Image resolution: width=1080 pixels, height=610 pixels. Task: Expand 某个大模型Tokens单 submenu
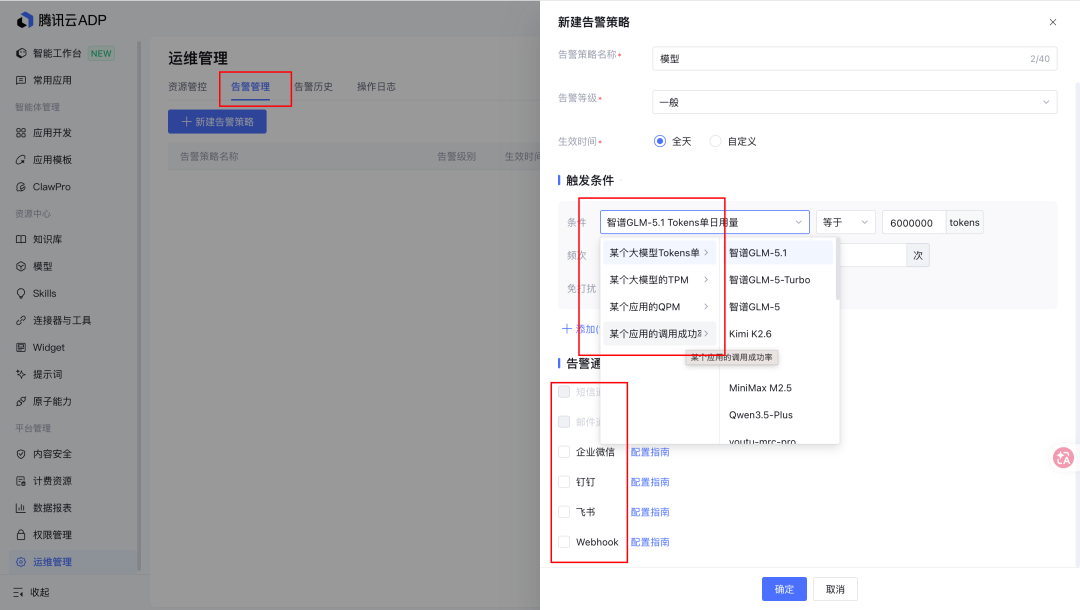pyautogui.click(x=659, y=253)
